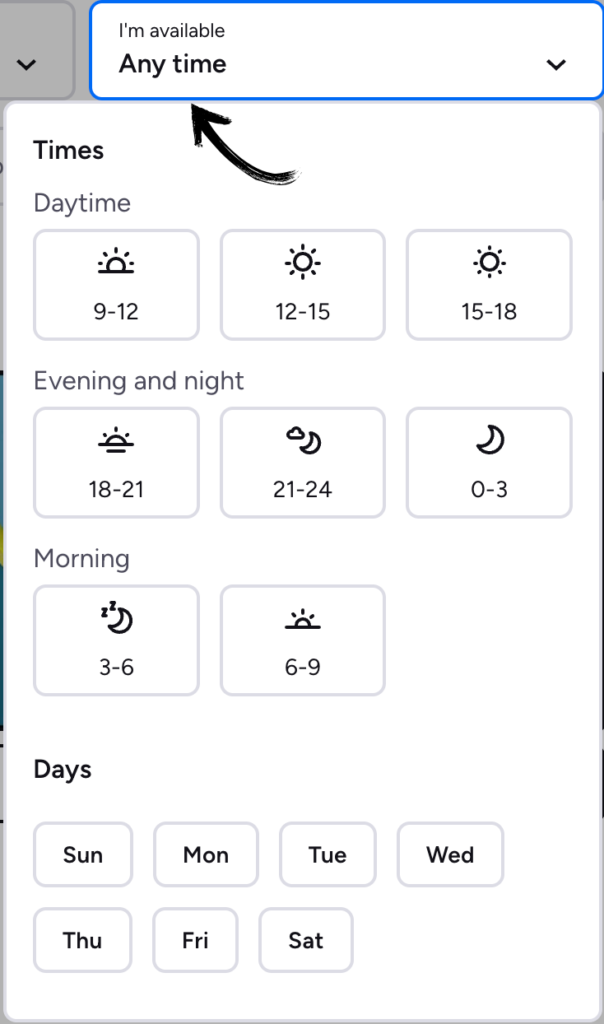The image size is (604, 1024).
Task: Select the Thu day button
Action: (x=82, y=940)
